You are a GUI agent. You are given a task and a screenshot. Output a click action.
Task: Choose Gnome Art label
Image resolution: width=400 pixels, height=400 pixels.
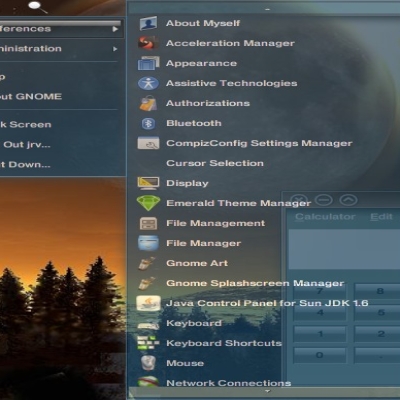coord(197,263)
